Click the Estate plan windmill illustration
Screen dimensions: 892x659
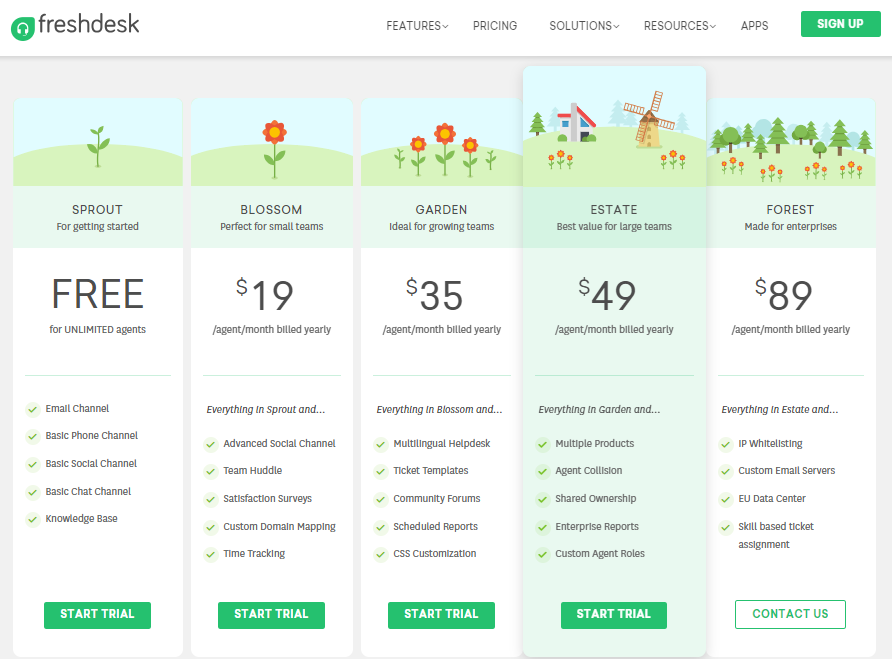pos(650,119)
